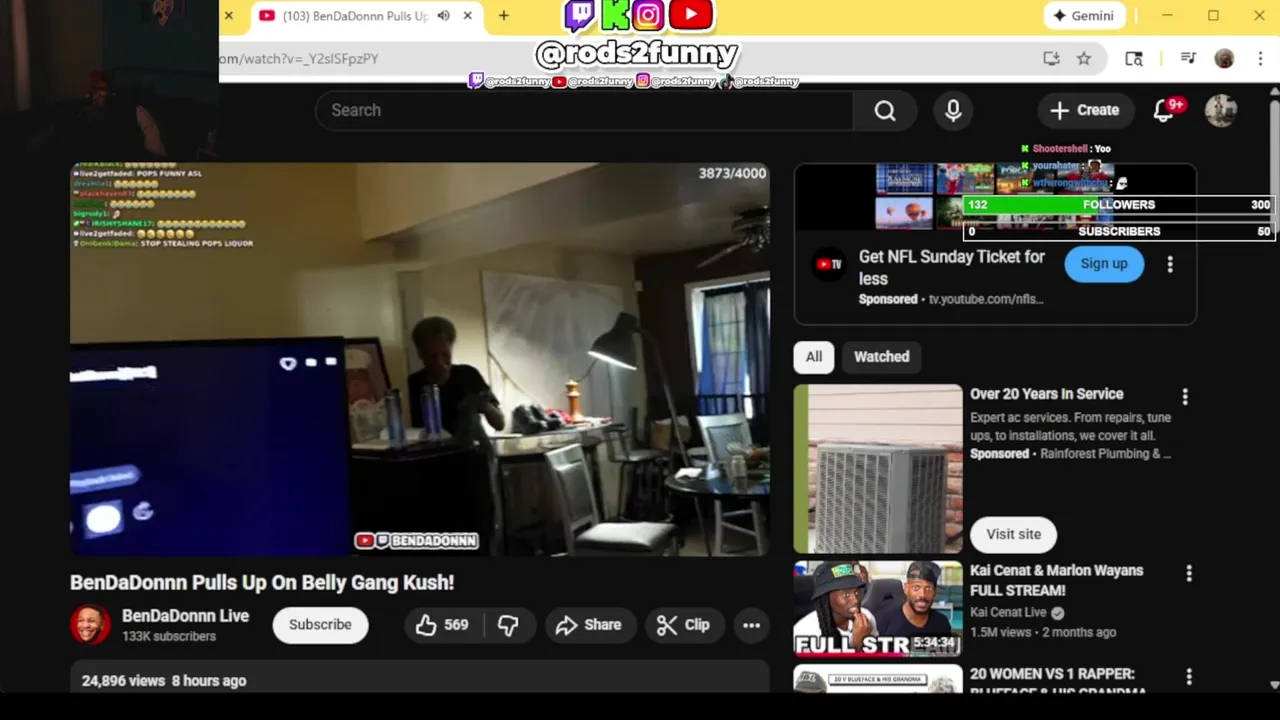The image size is (1280, 720).
Task: Dislike the video with thumbs down
Action: pyautogui.click(x=509, y=625)
